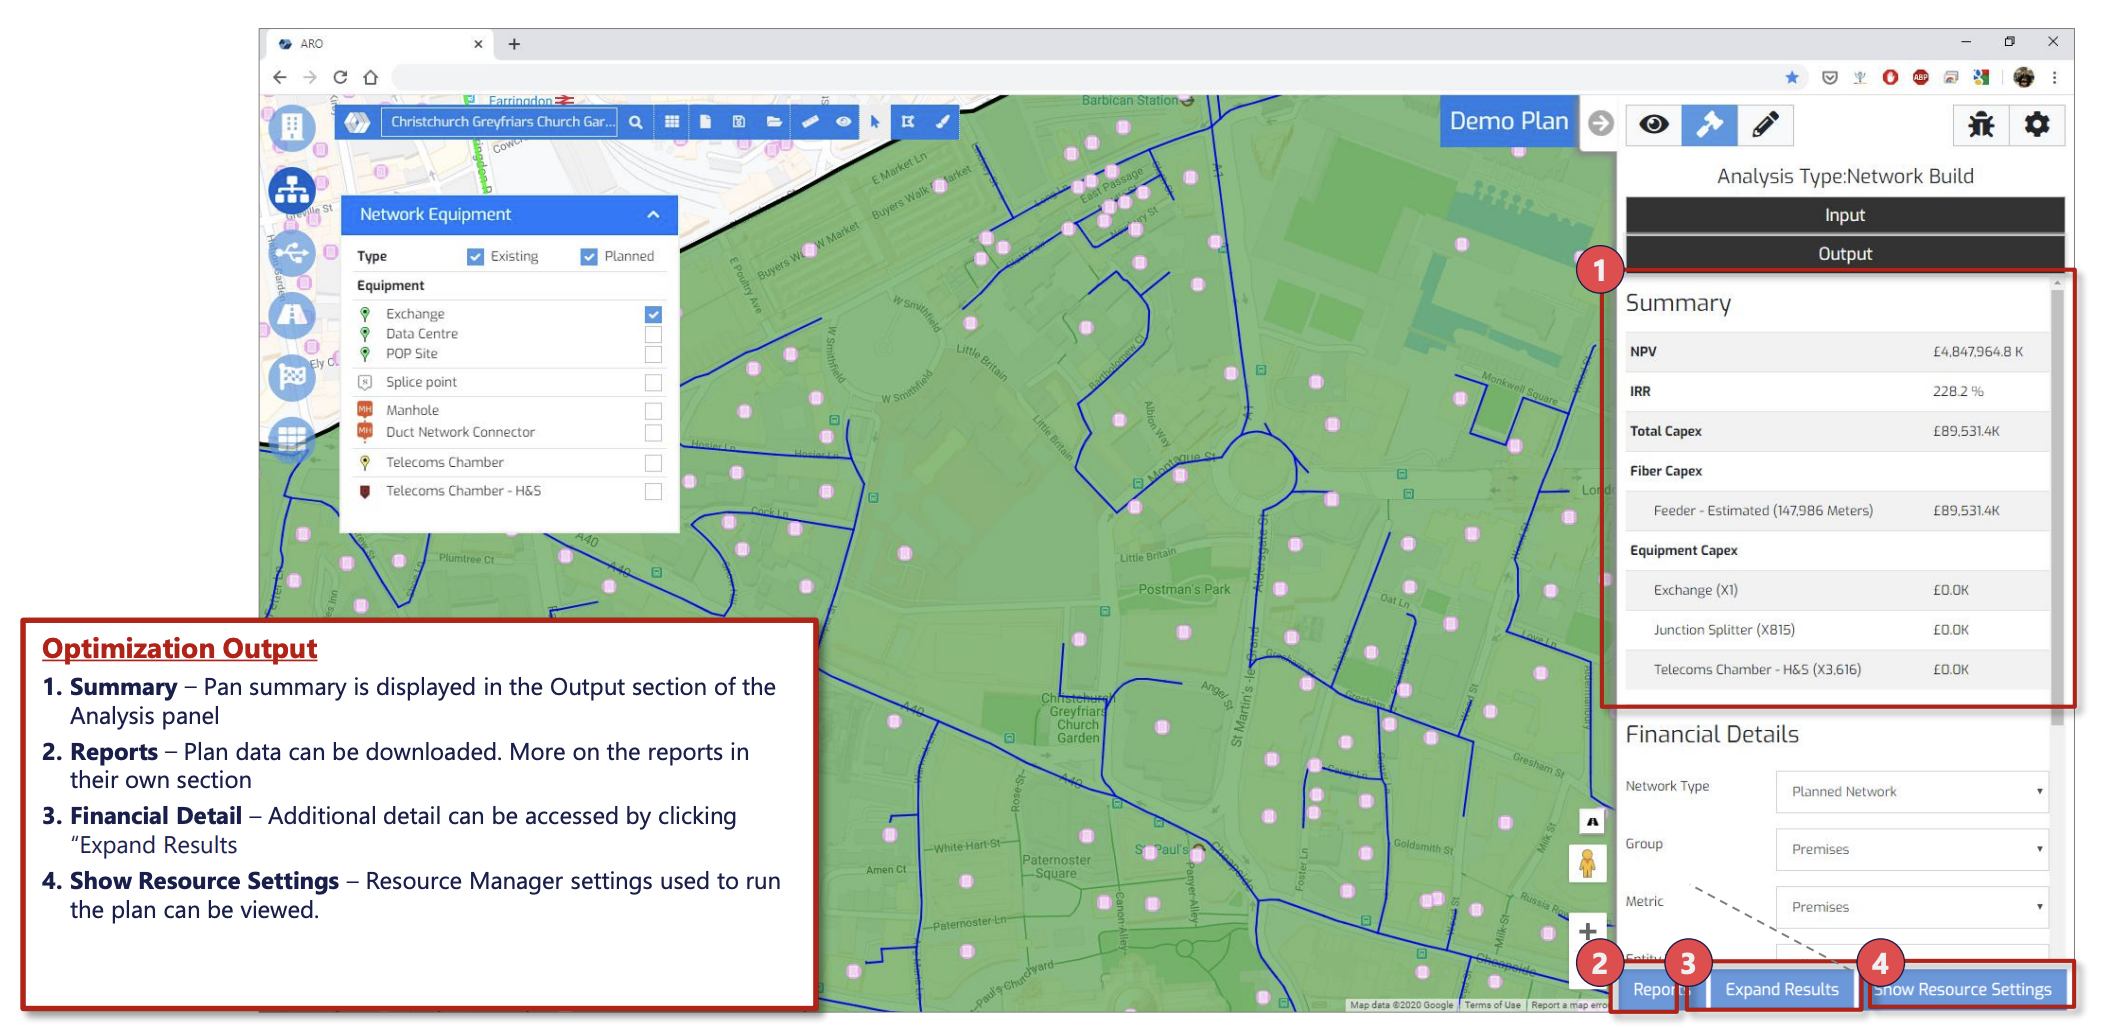This screenshot has width=2120, height=1030.
Task: Open the gear settings icon in panel
Action: coord(2037,125)
